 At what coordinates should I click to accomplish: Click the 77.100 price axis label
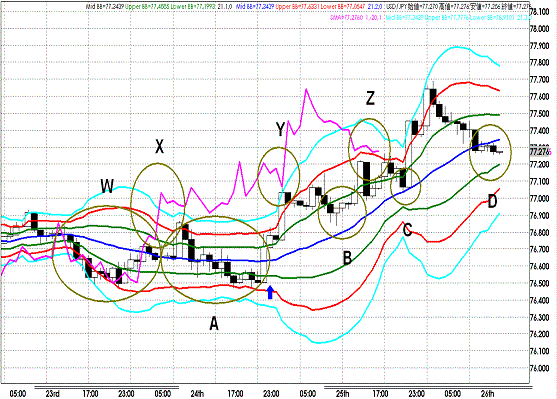tap(540, 182)
